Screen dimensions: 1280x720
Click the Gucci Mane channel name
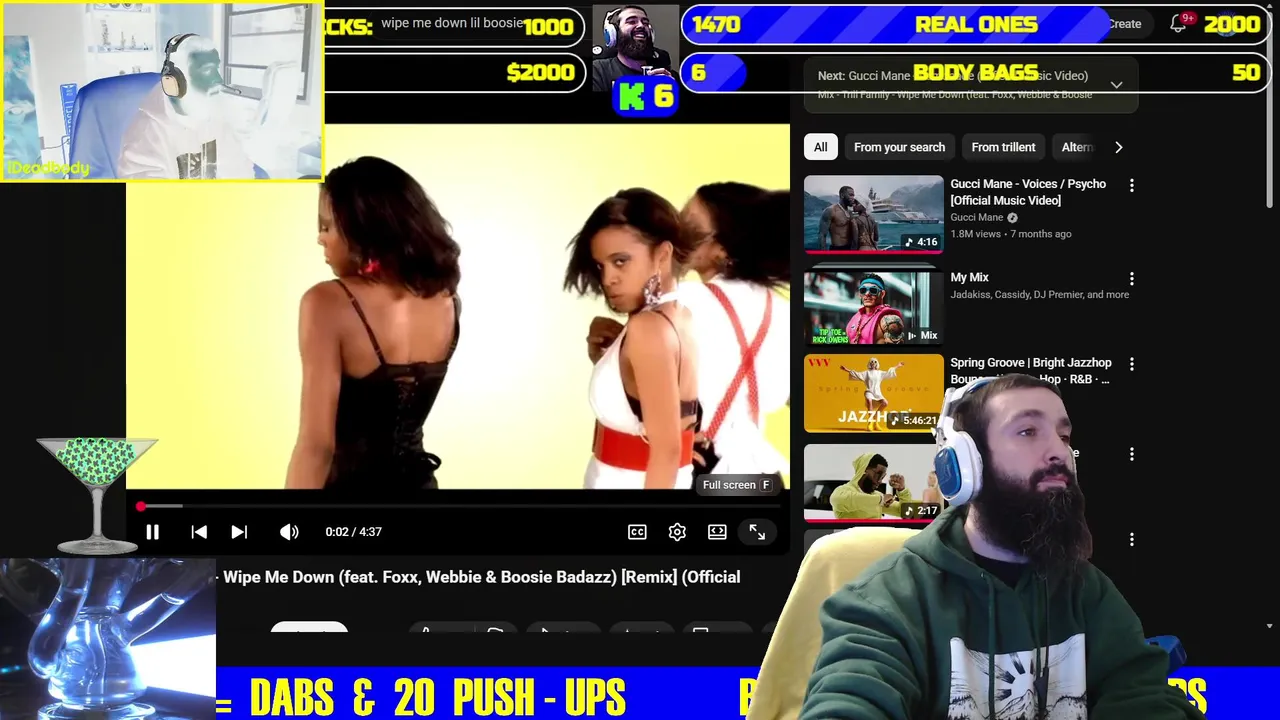coord(977,217)
